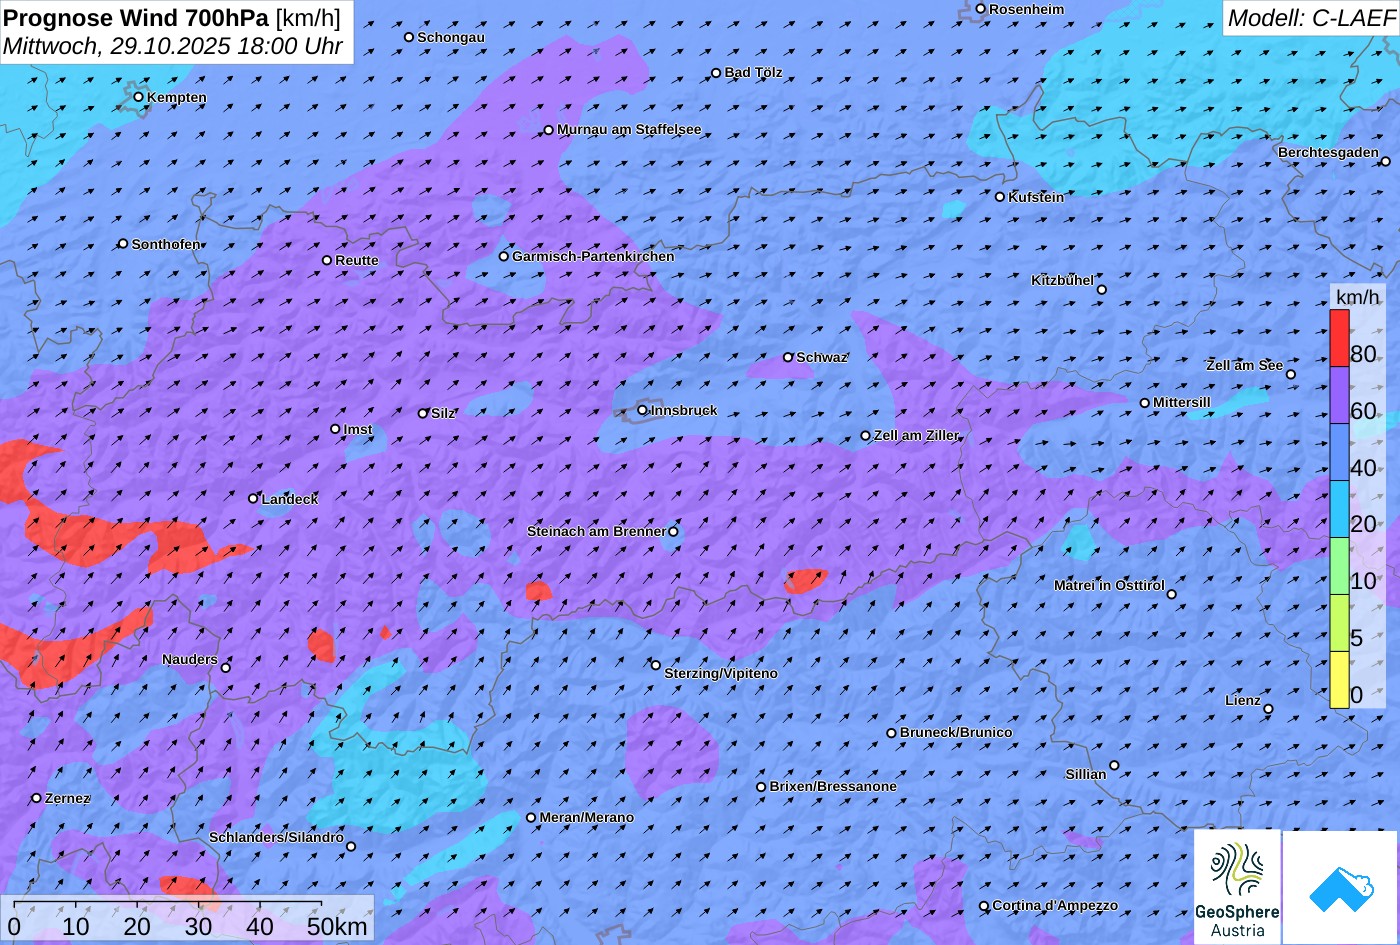The width and height of the screenshot is (1400, 945).
Task: Click the Meran/Merano marker dot
Action: pos(531,817)
